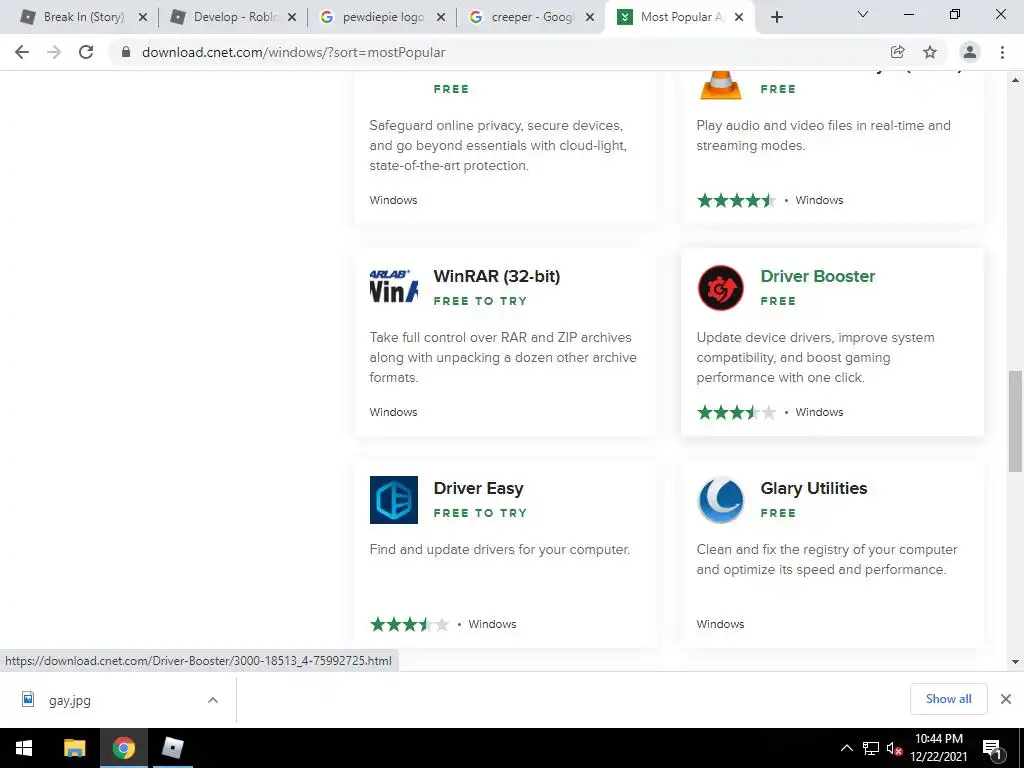
Task: Expand options chevron for gay.jpg download
Action: tap(213, 700)
